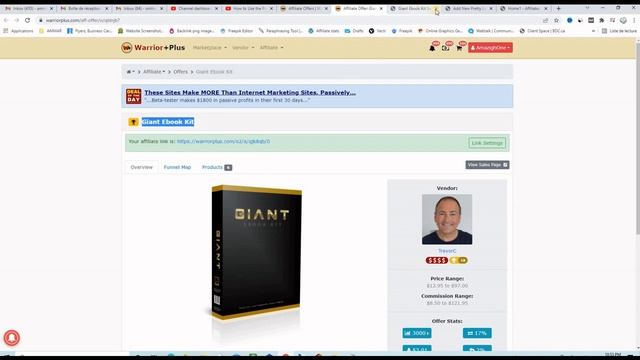Click the red $$$$ vendor badge
The width and height of the screenshot is (640, 360).
pyautogui.click(x=436, y=260)
